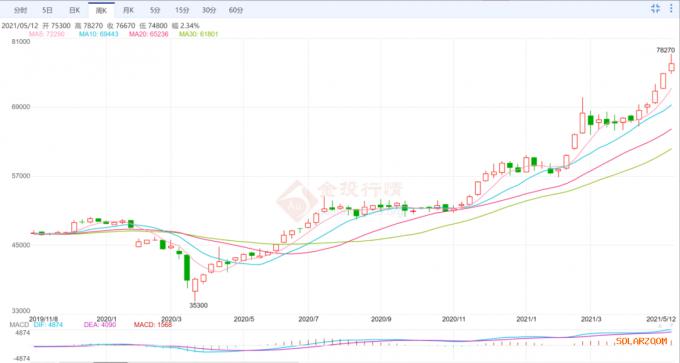The image size is (680, 363).
Task: Click the MA30 moving average legend label
Action: pos(199,34)
